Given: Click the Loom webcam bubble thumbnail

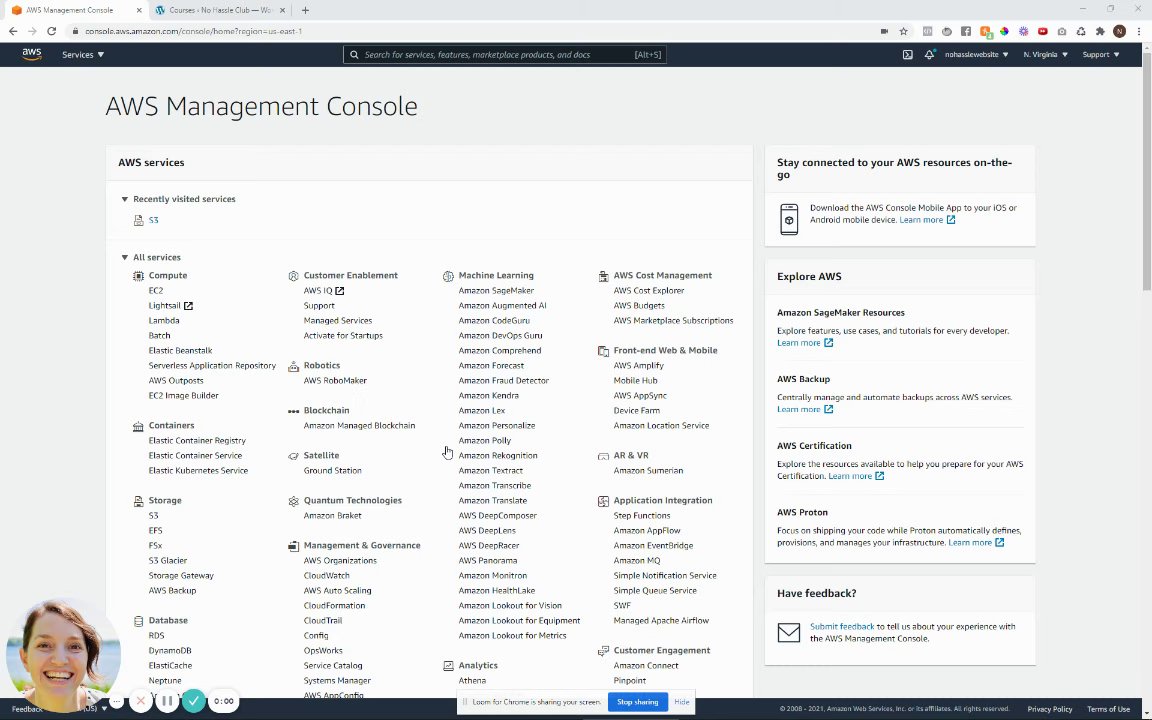Looking at the screenshot, I should [x=63, y=655].
